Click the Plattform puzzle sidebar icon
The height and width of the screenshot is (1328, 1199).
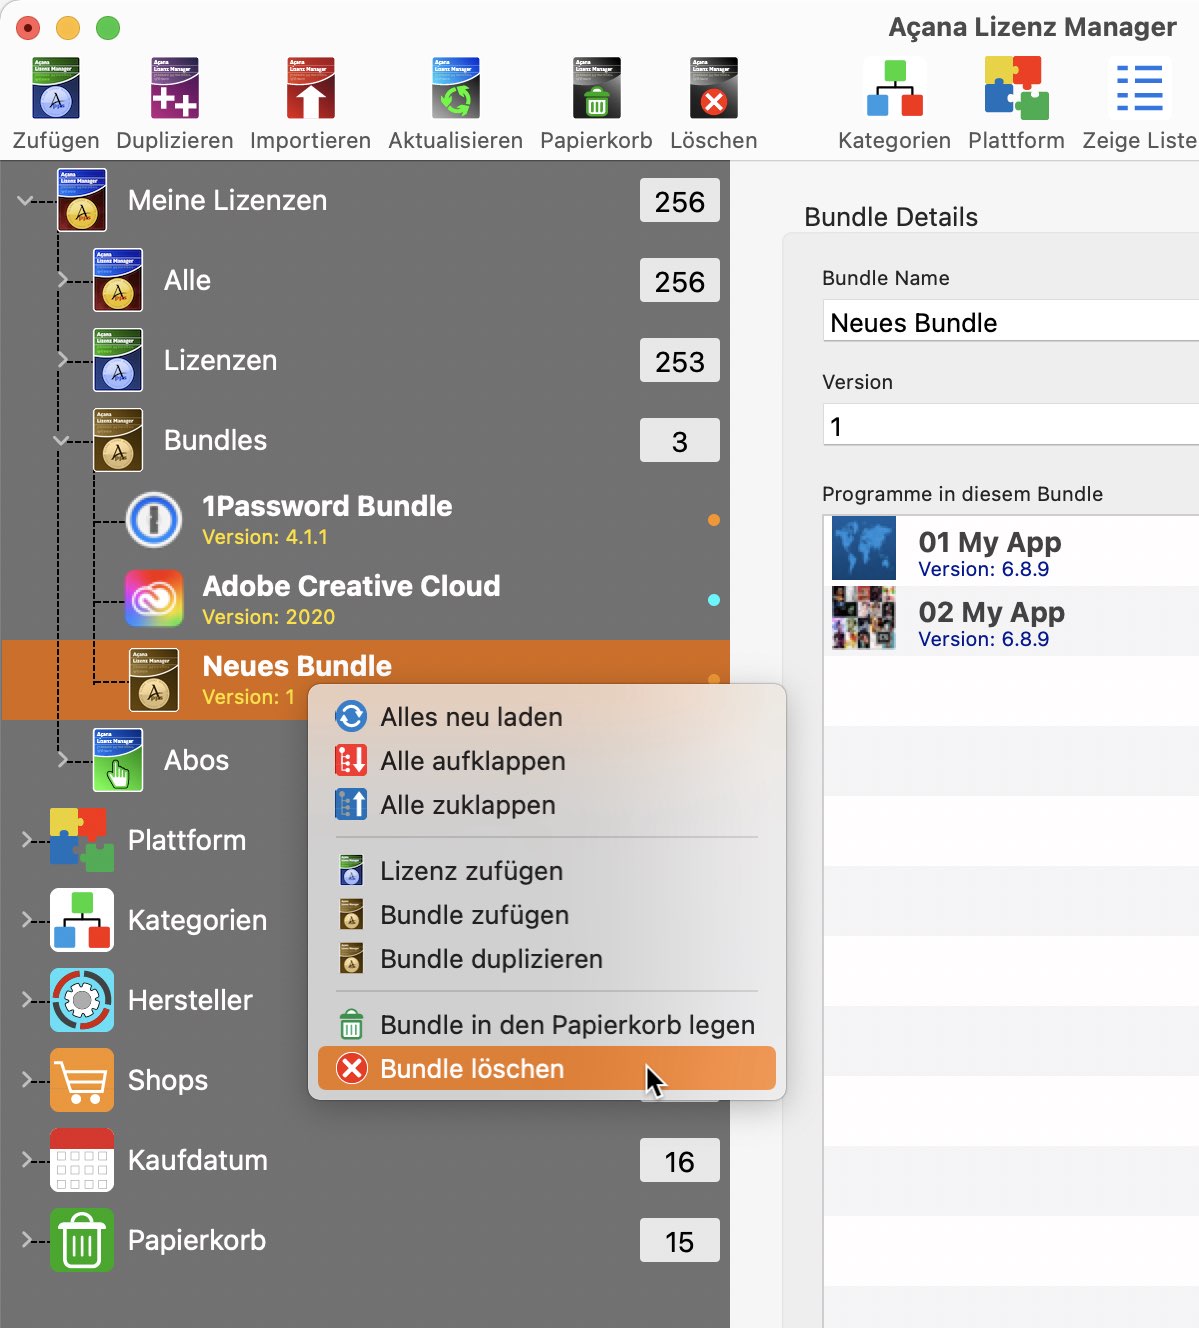click(82, 840)
